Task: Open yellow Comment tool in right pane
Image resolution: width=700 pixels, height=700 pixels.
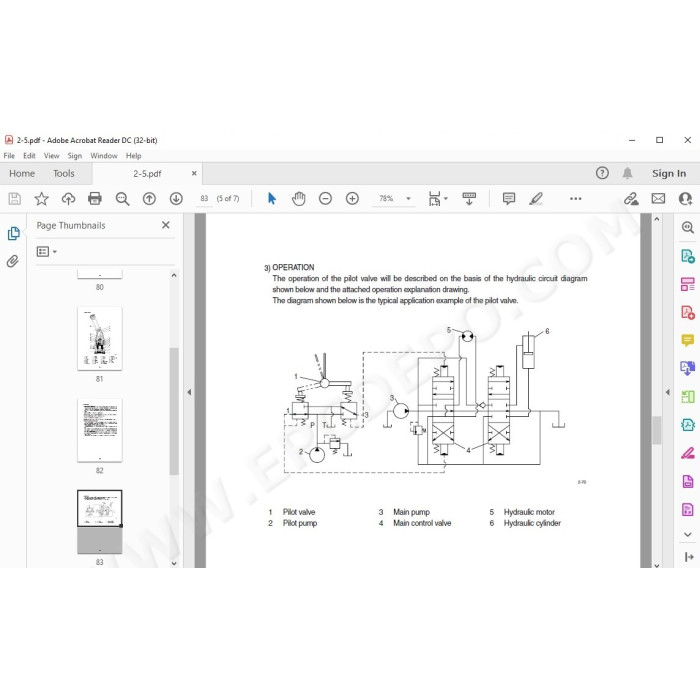Action: click(688, 341)
